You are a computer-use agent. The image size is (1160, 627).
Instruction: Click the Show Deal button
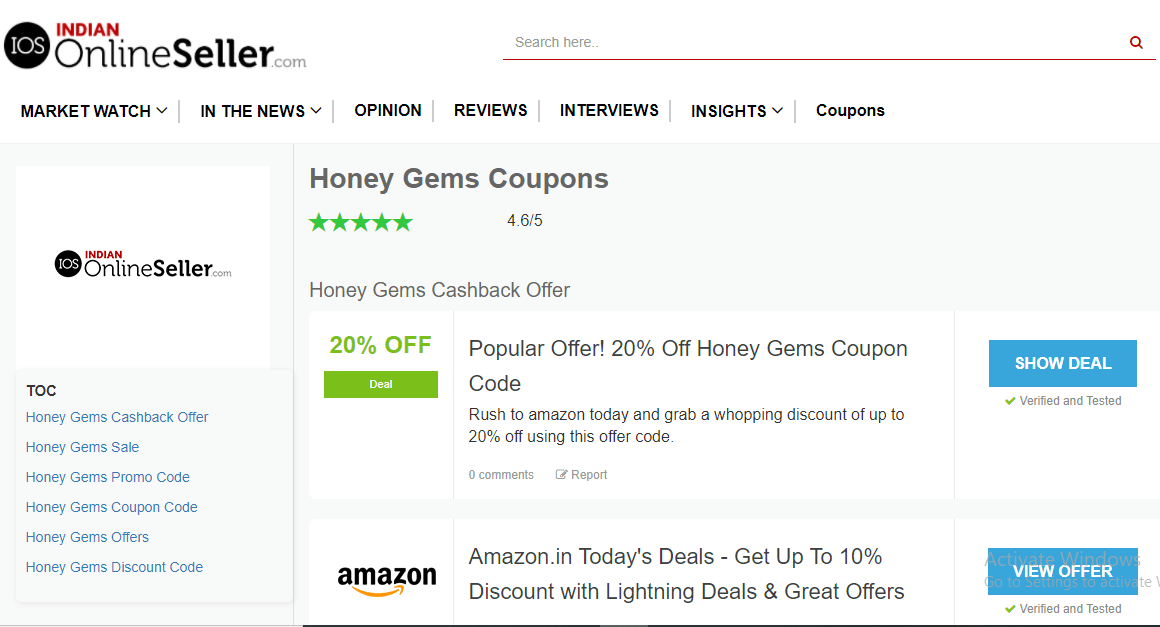[1063, 363]
